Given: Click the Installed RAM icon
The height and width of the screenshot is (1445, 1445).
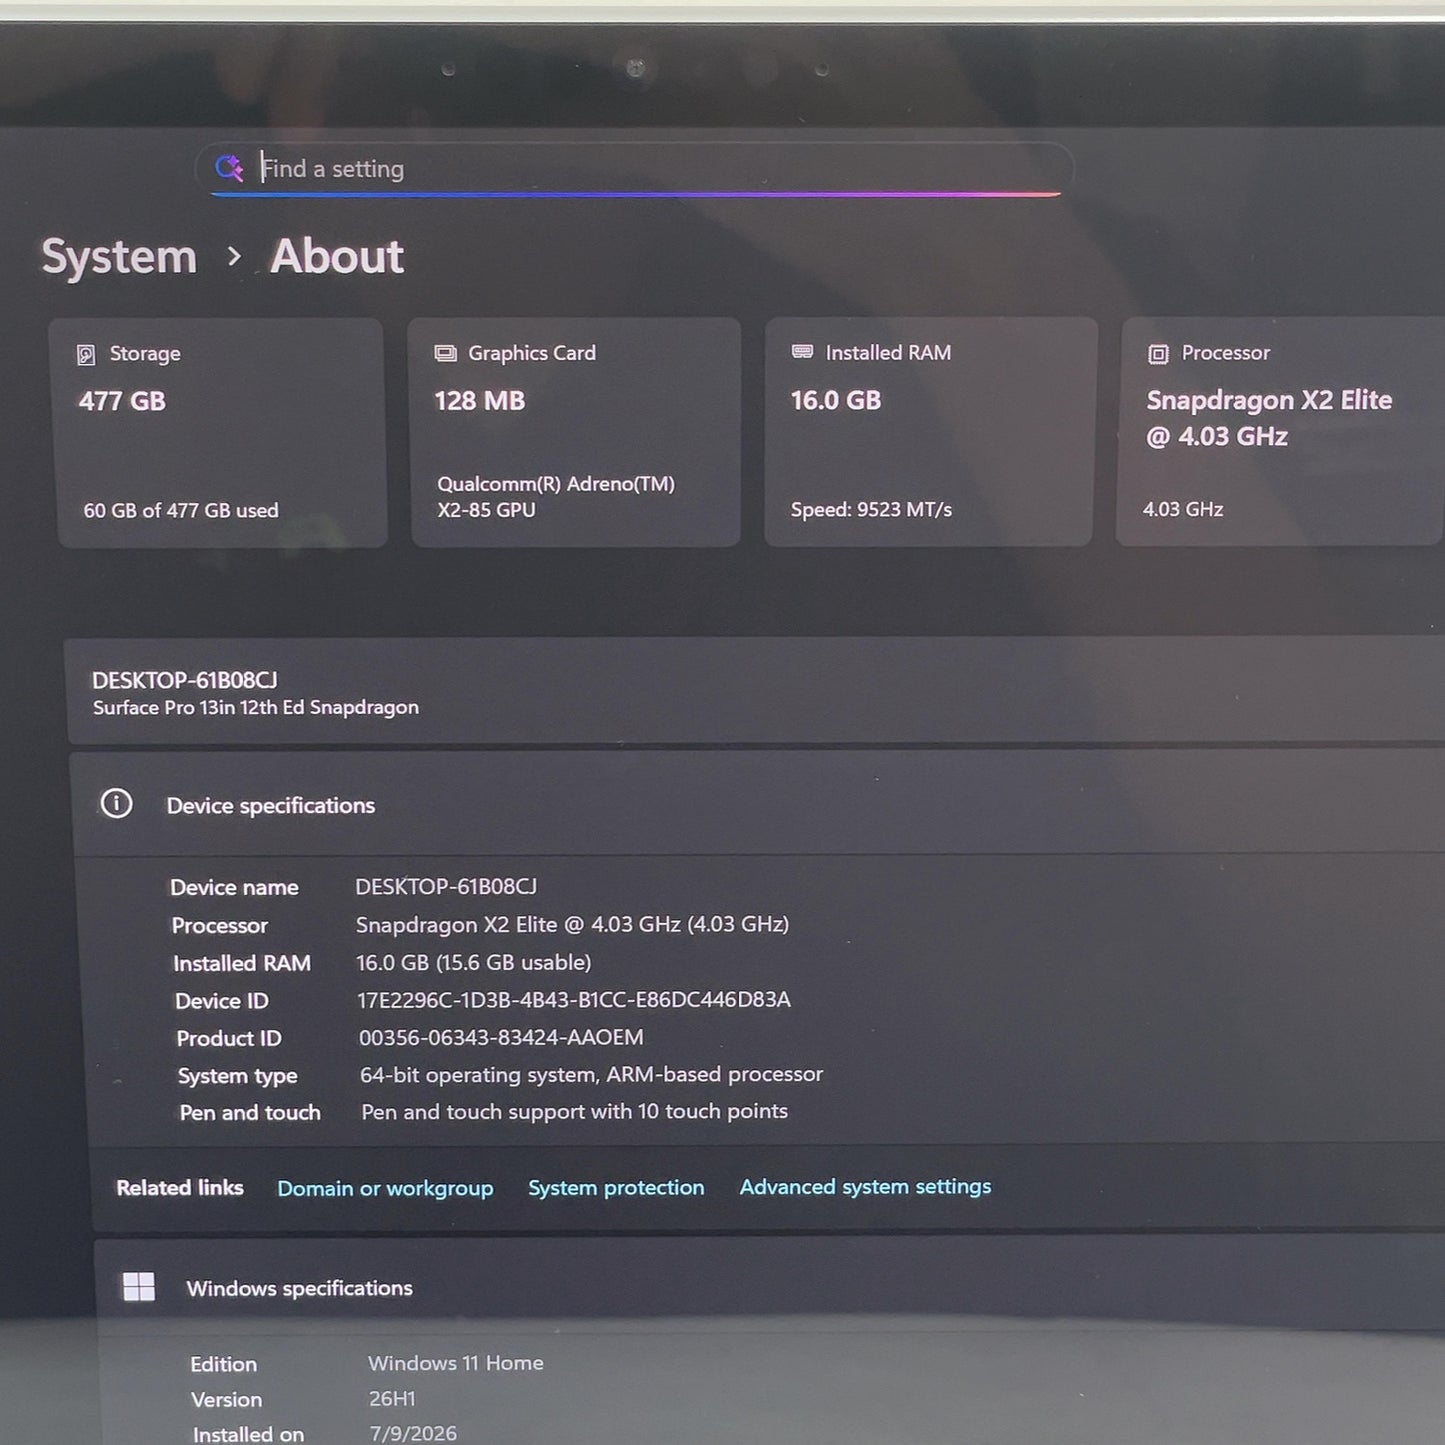Looking at the screenshot, I should point(802,352).
